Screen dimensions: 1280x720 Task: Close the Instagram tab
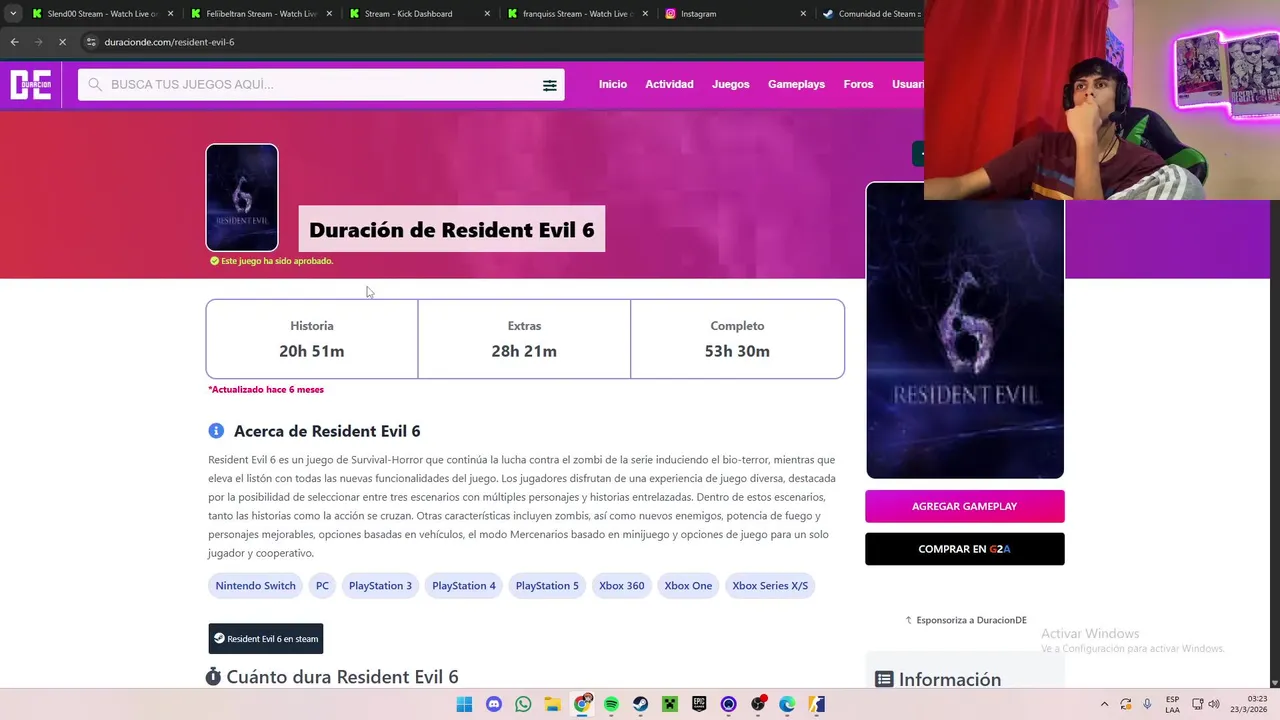click(x=803, y=14)
